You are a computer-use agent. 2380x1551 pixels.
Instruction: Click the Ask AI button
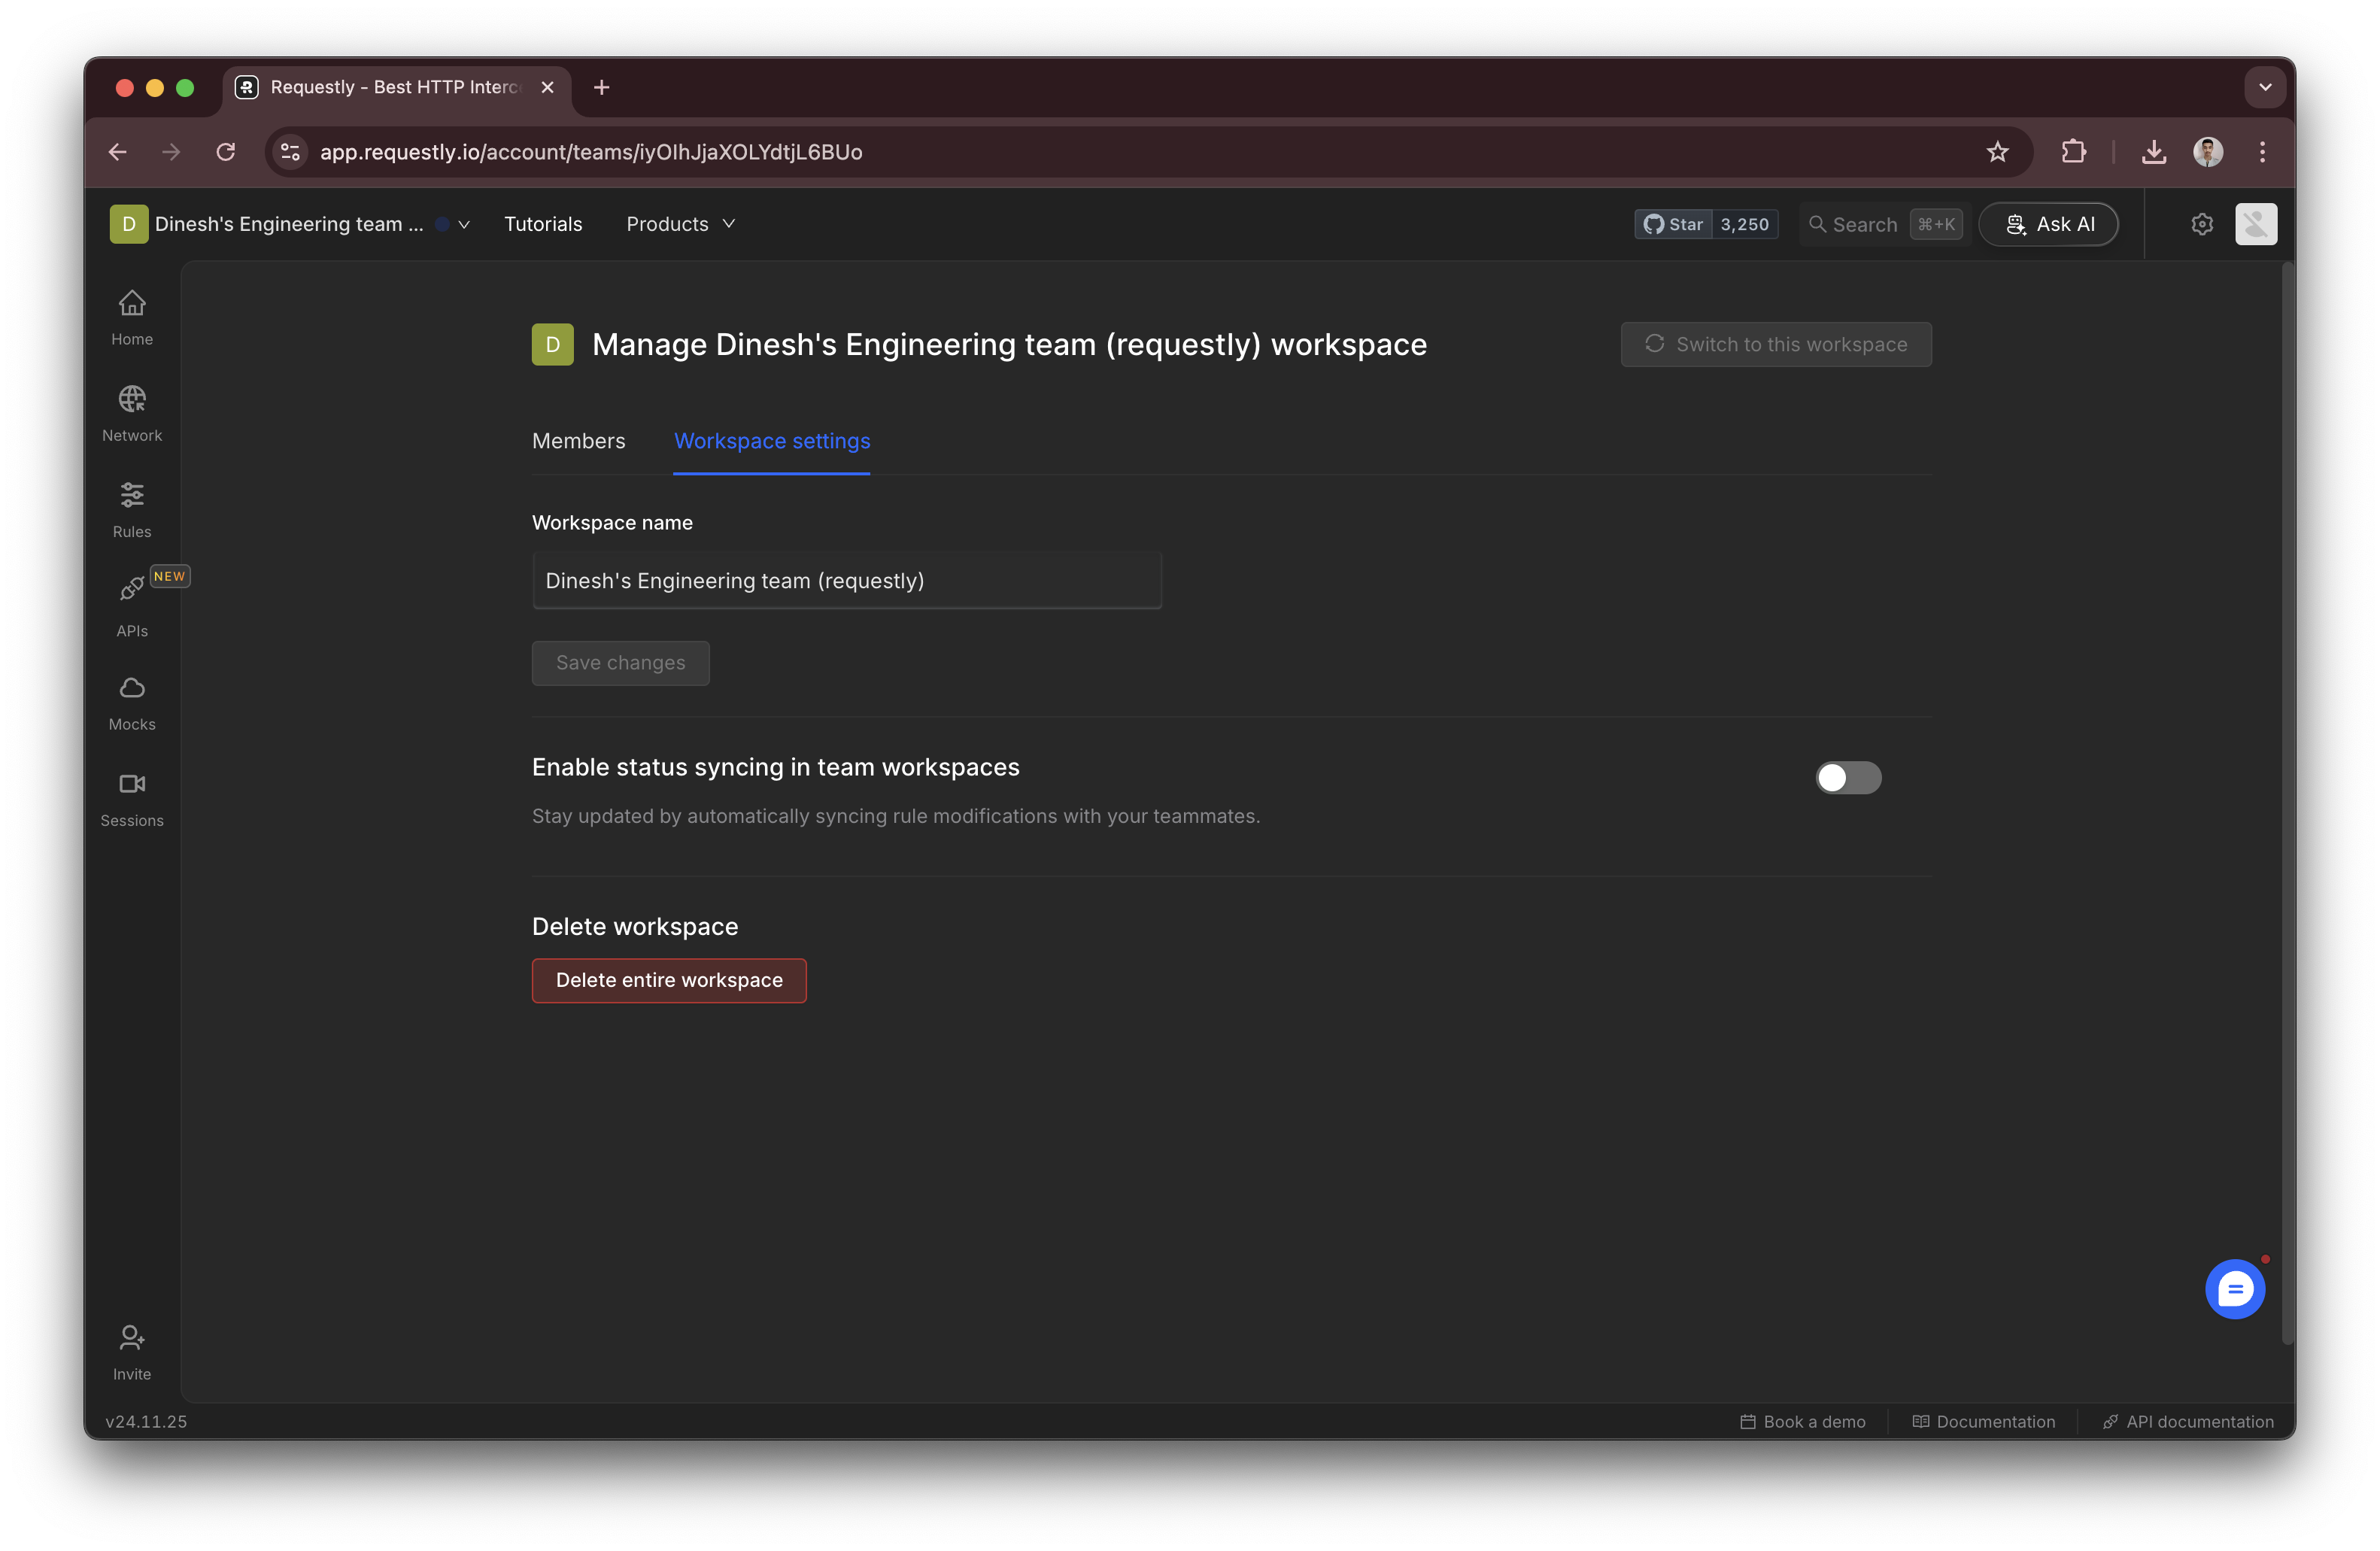pyautogui.click(x=2048, y=224)
